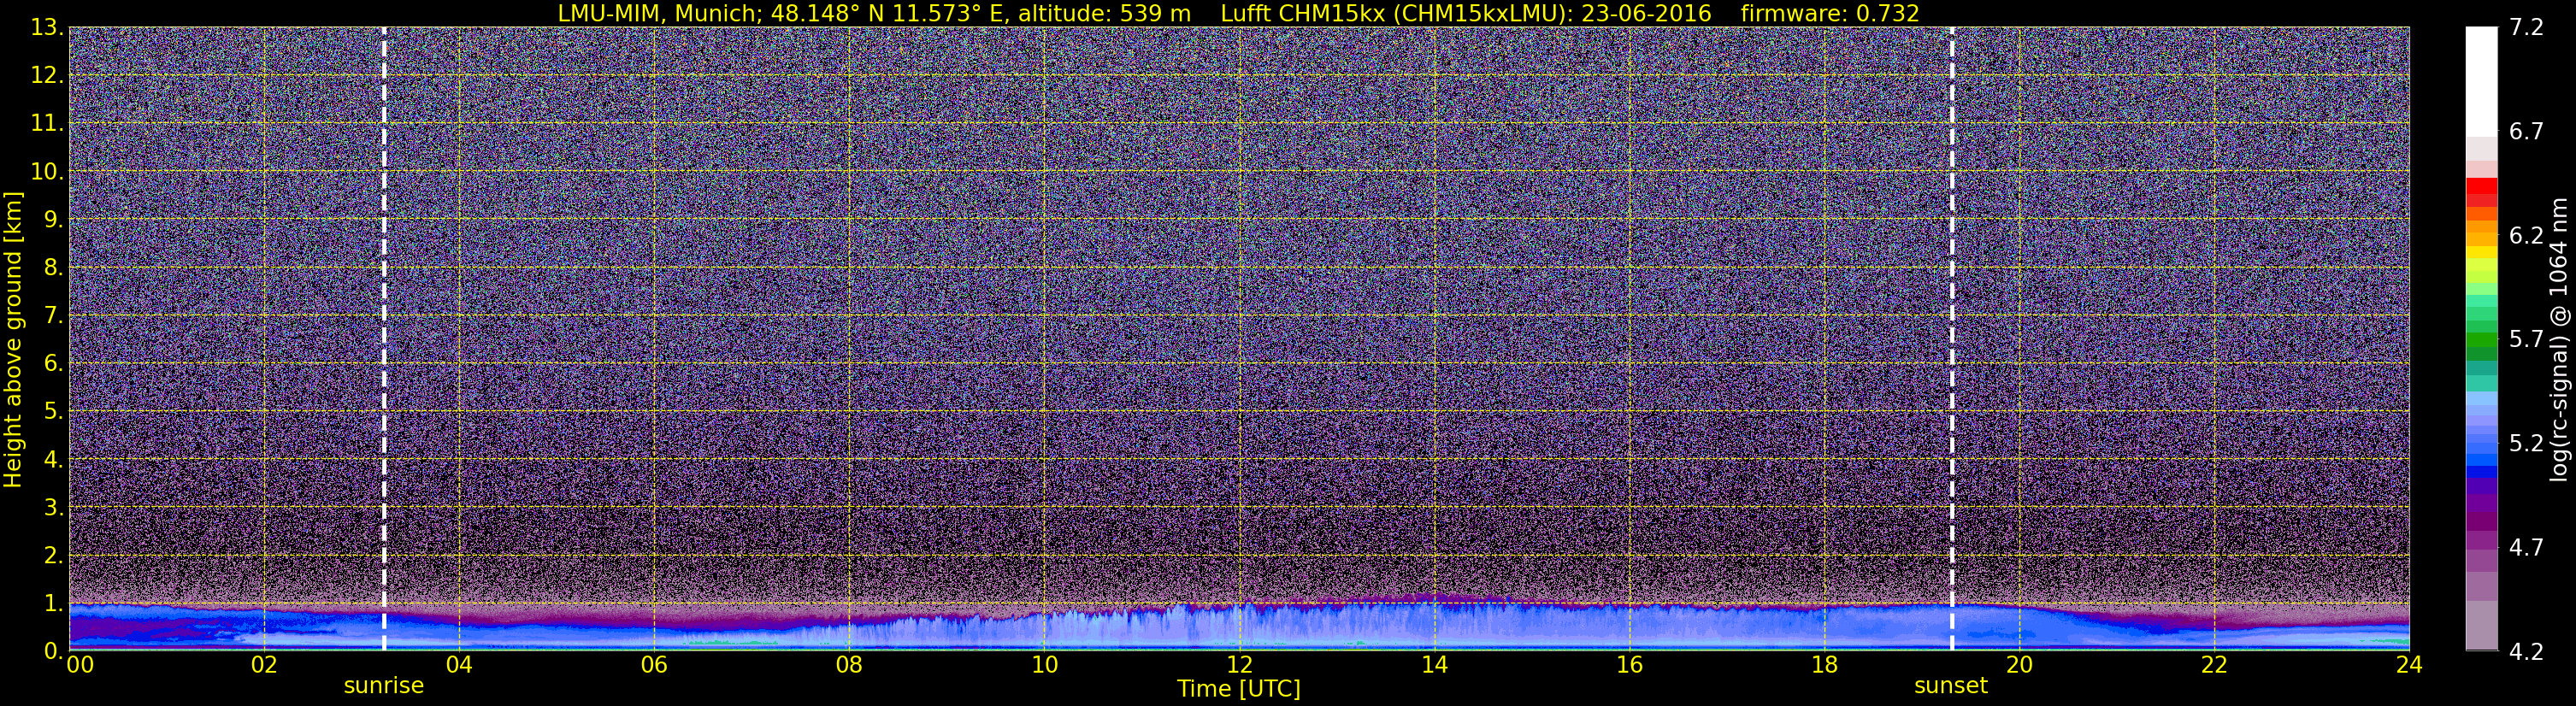This screenshot has width=2576, height=706.
Task: Click the height axis tick '4.'
Action: tap(53, 459)
